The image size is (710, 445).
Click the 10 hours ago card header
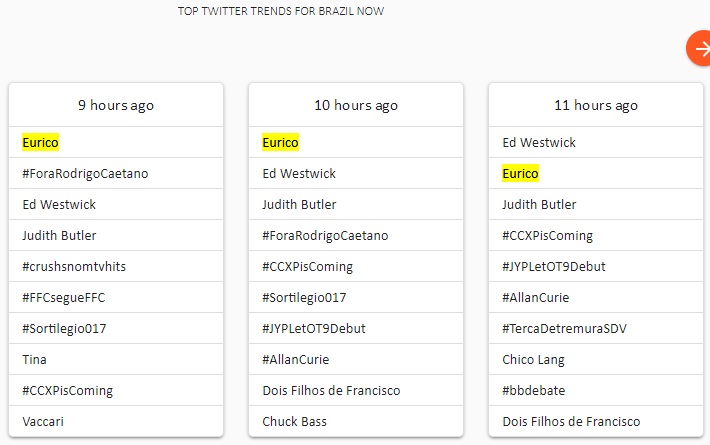point(356,105)
